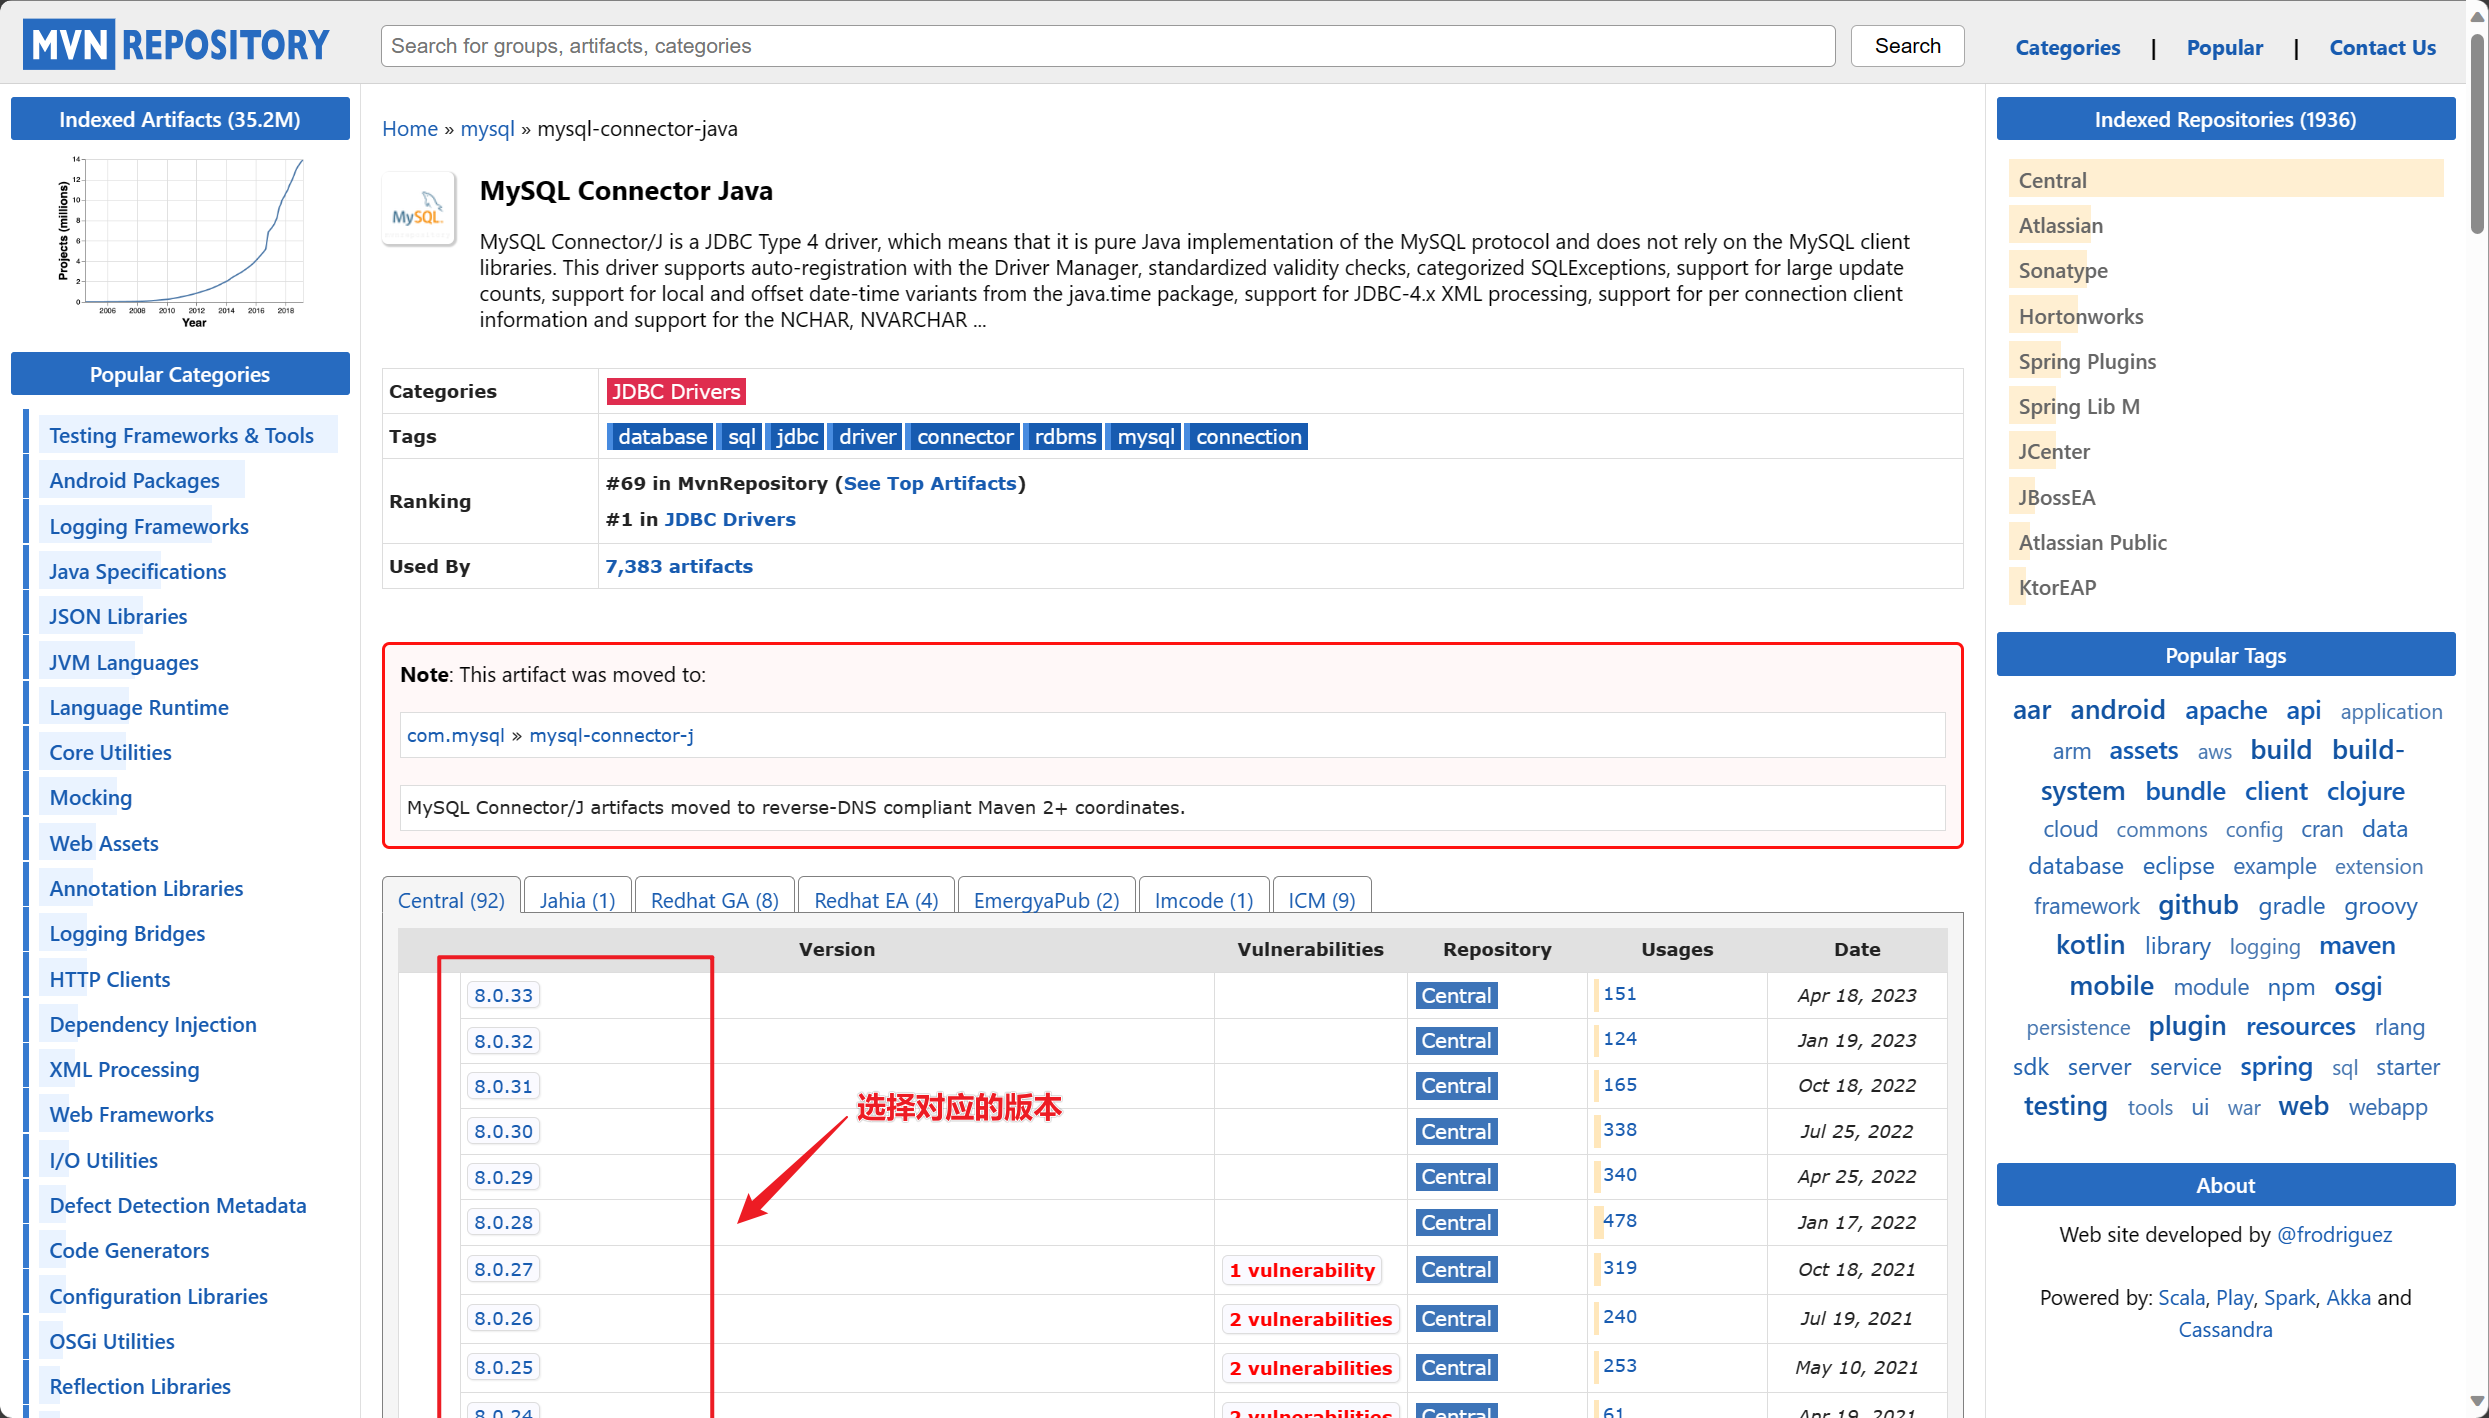Open the 151 usages link for 8.0.33
2489x1418 pixels.
1620,993
